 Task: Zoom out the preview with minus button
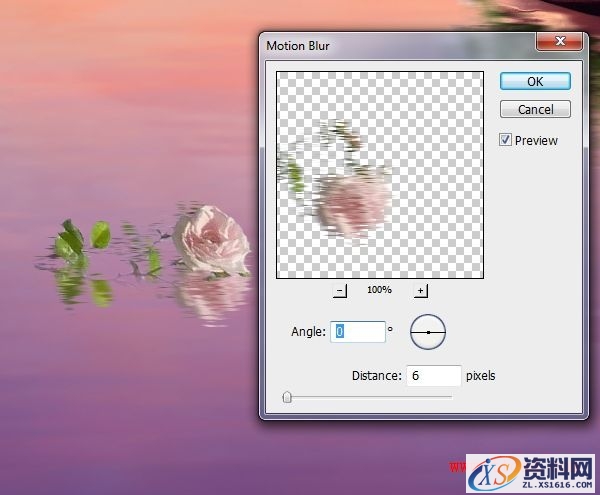pos(340,290)
